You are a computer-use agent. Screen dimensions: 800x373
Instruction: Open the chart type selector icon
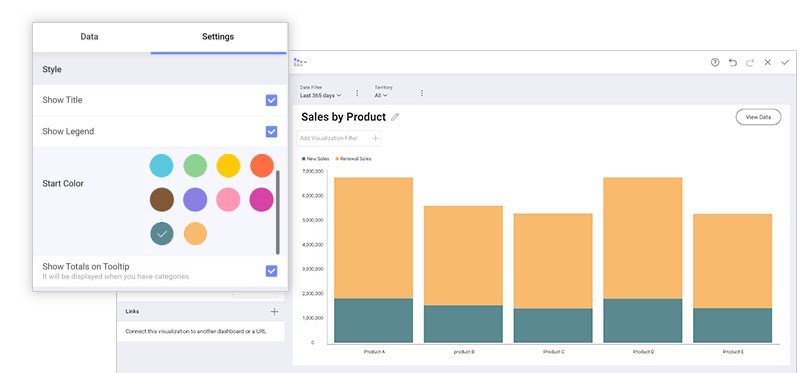pos(300,62)
